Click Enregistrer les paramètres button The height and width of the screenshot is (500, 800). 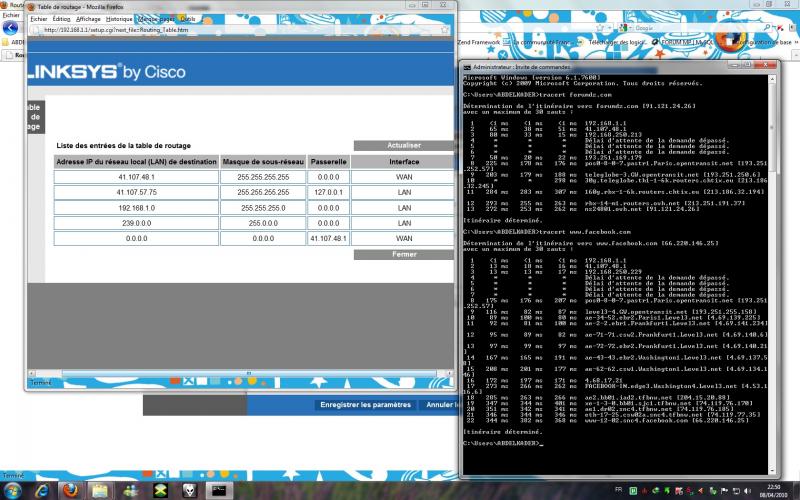click(x=365, y=405)
